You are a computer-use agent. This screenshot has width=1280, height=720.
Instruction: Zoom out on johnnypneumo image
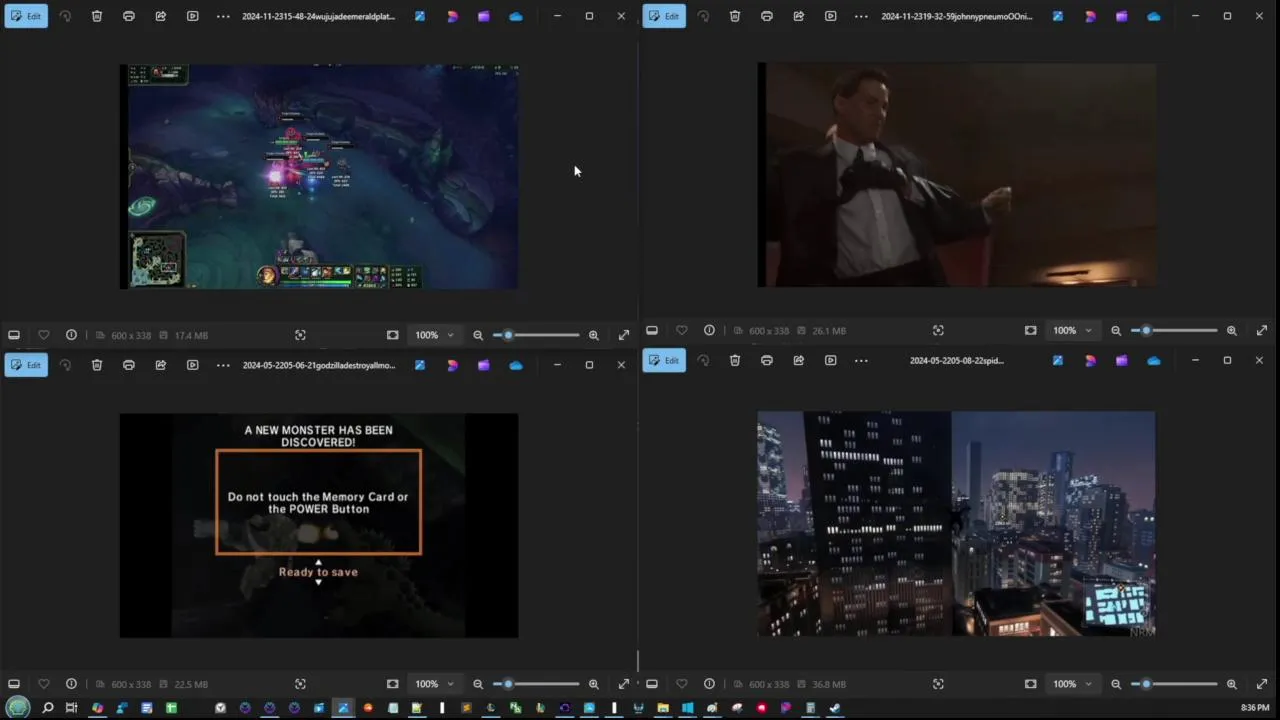[1116, 330]
